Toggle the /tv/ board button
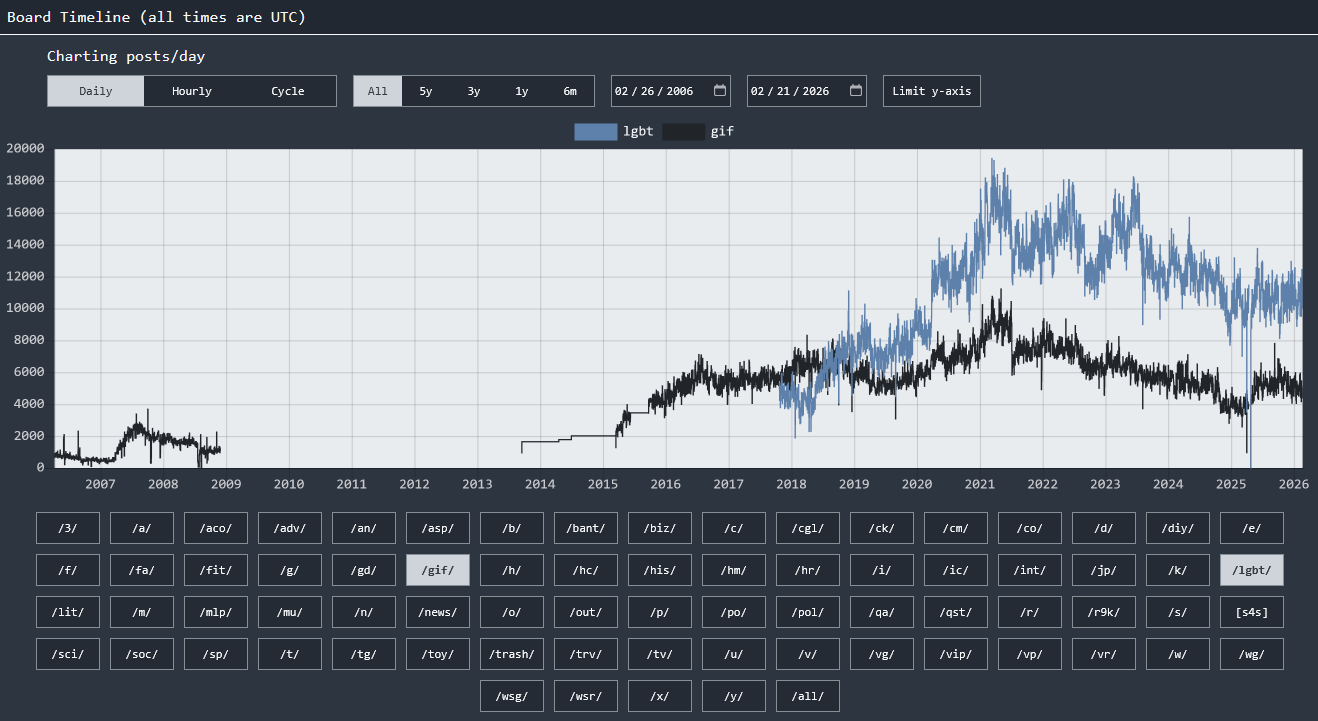Image resolution: width=1318 pixels, height=721 pixels. coord(660,654)
